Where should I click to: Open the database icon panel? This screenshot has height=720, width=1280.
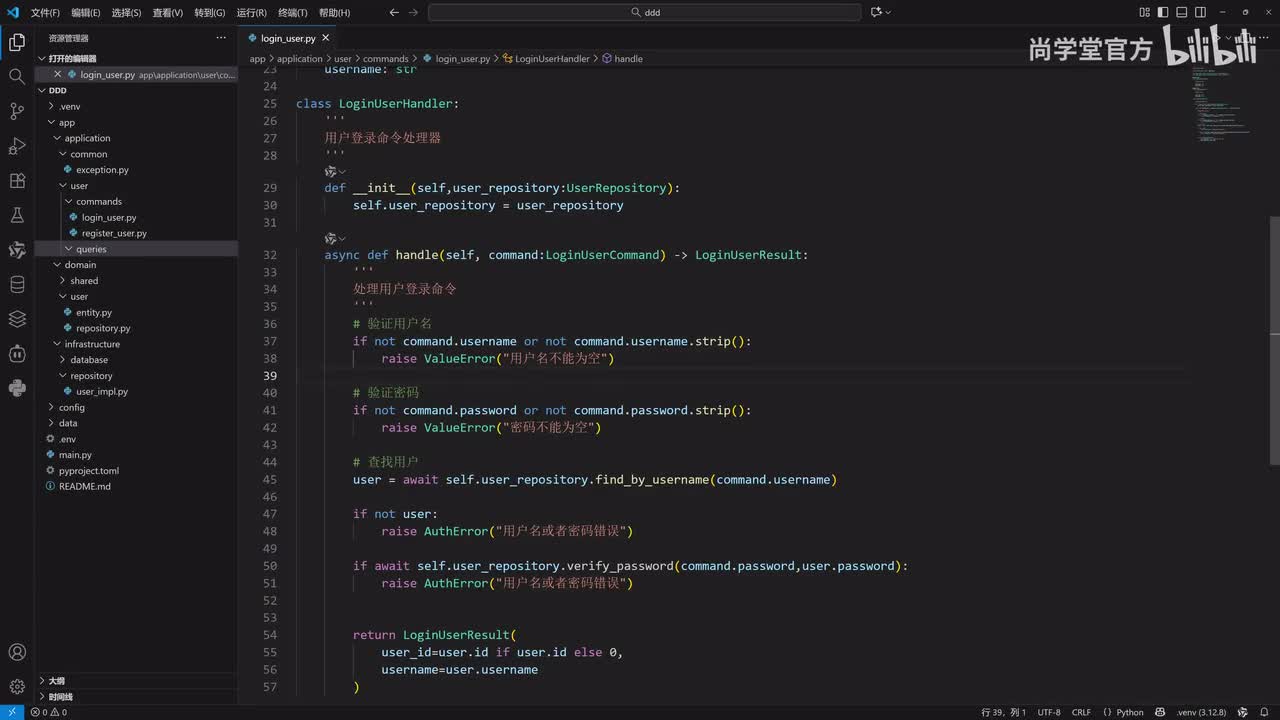pos(17,285)
